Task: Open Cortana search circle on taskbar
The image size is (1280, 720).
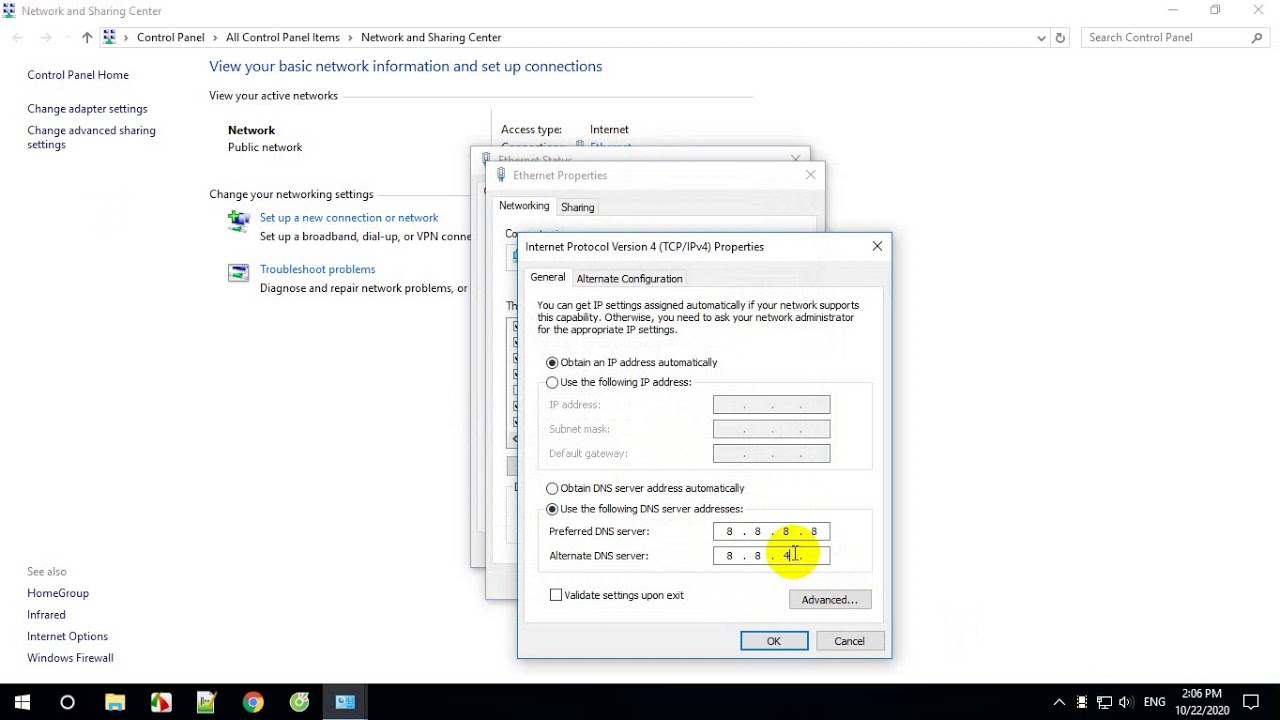Action: pos(67,702)
